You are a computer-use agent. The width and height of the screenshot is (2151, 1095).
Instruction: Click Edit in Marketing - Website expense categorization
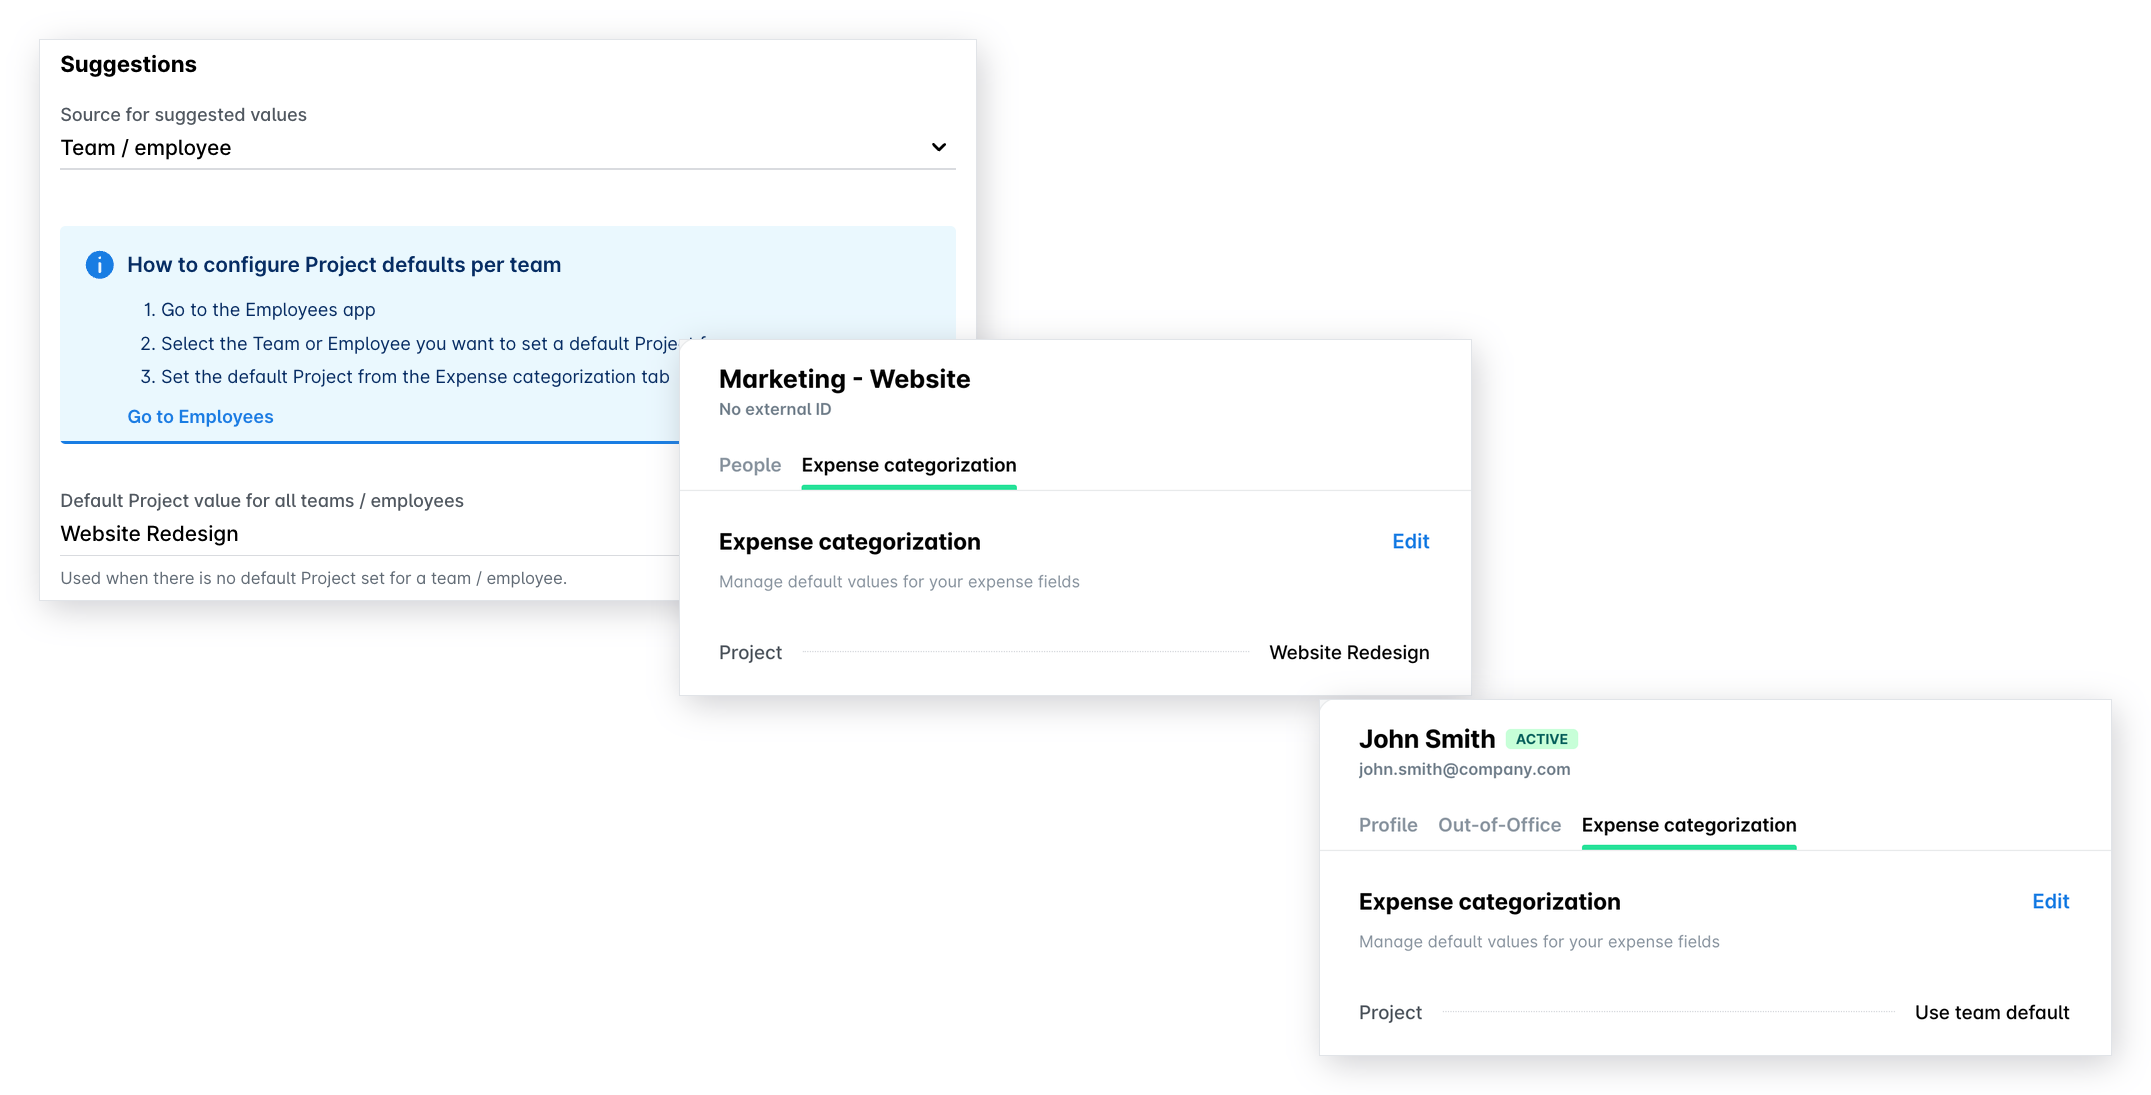point(1410,541)
